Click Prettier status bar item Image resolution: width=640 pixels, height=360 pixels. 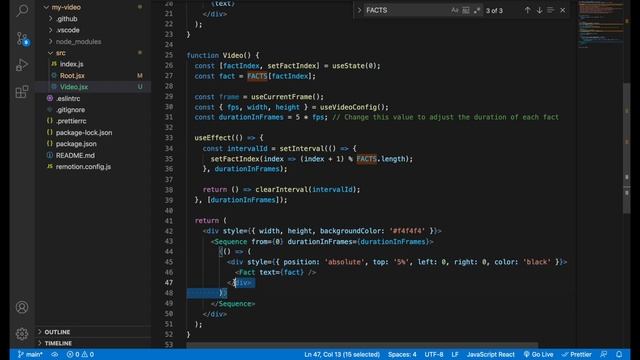pyautogui.click(x=577, y=354)
